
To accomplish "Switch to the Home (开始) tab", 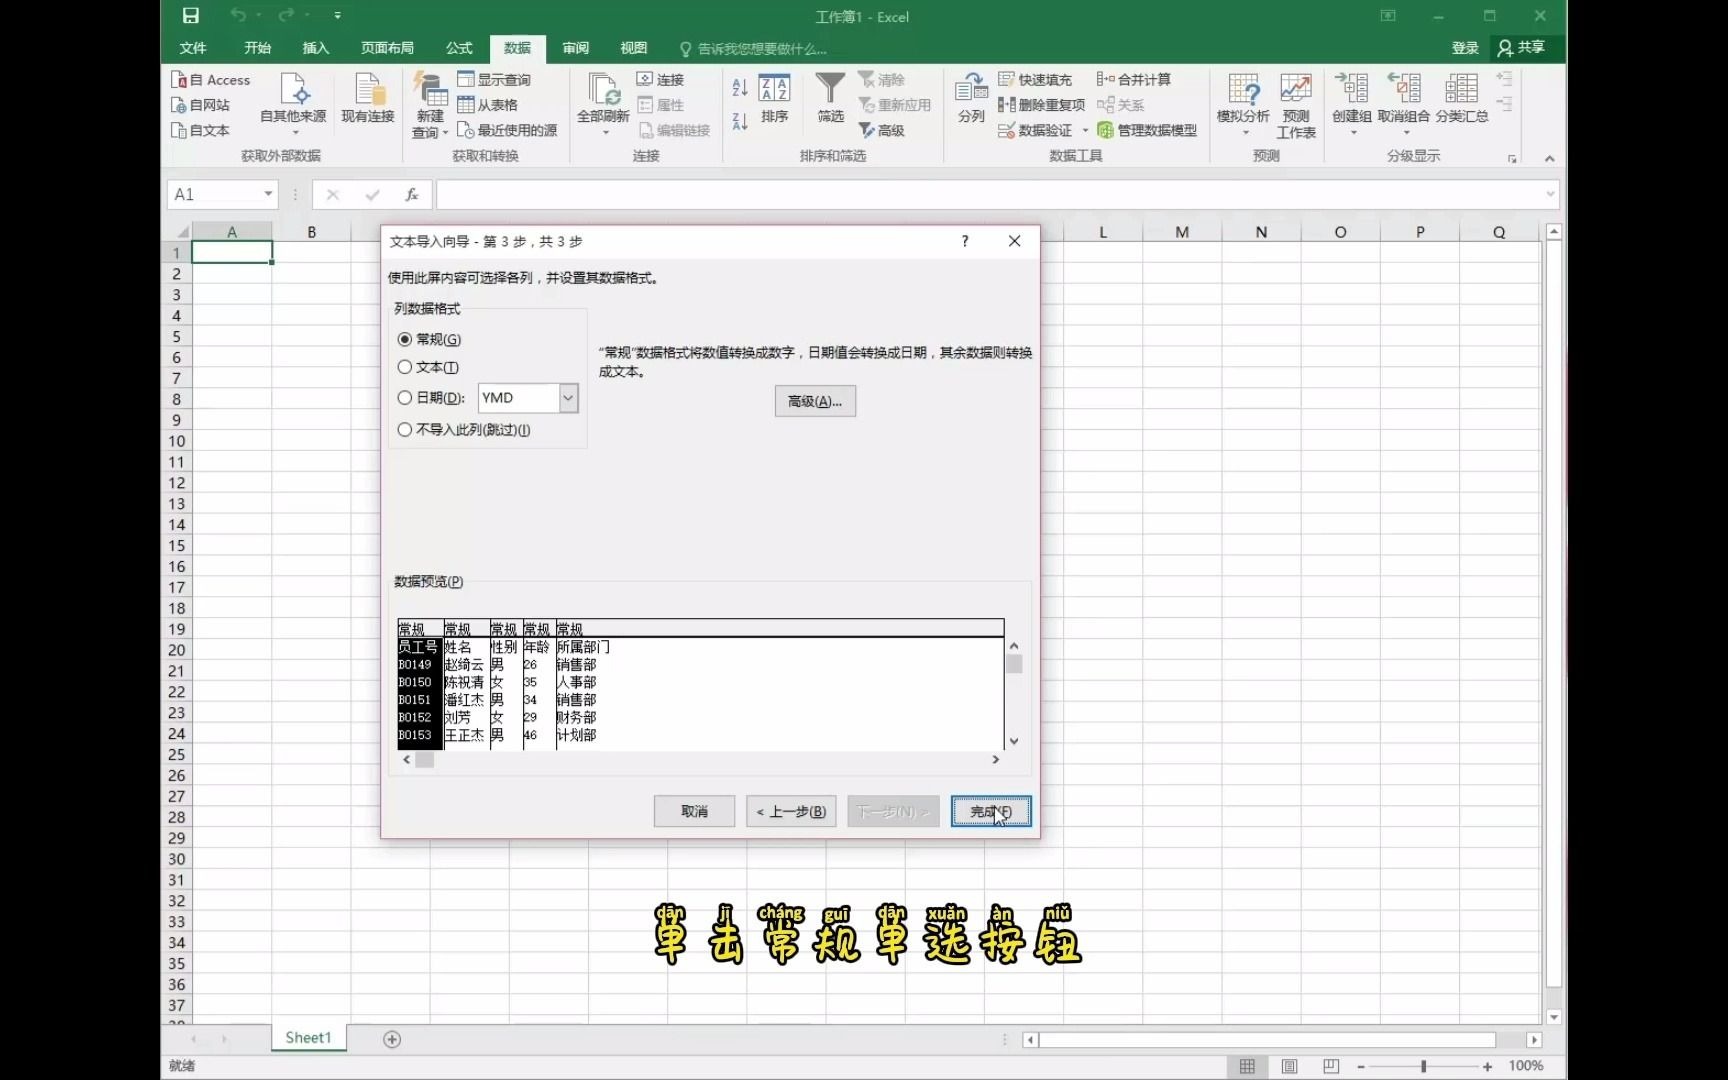I will coord(257,48).
